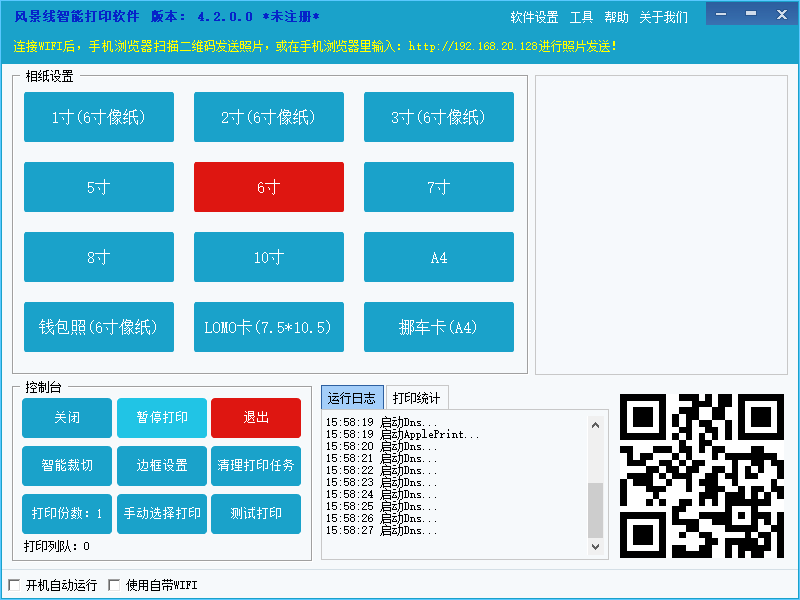Open the 工具 menu

pos(581,17)
